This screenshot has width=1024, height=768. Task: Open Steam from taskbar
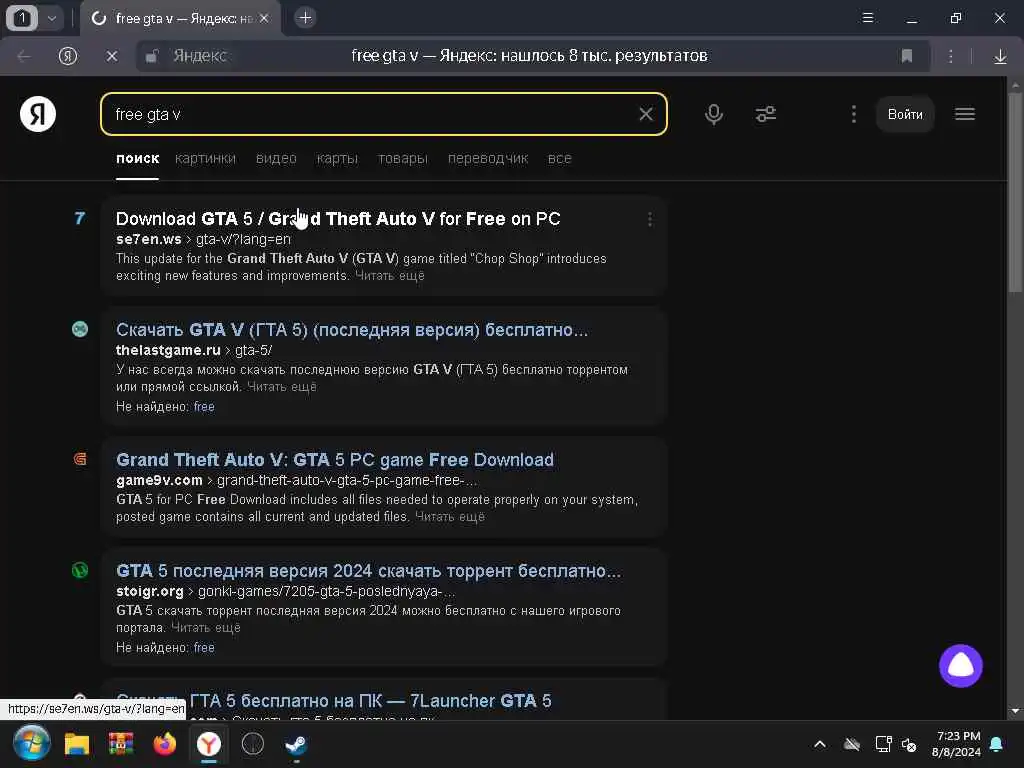296,744
